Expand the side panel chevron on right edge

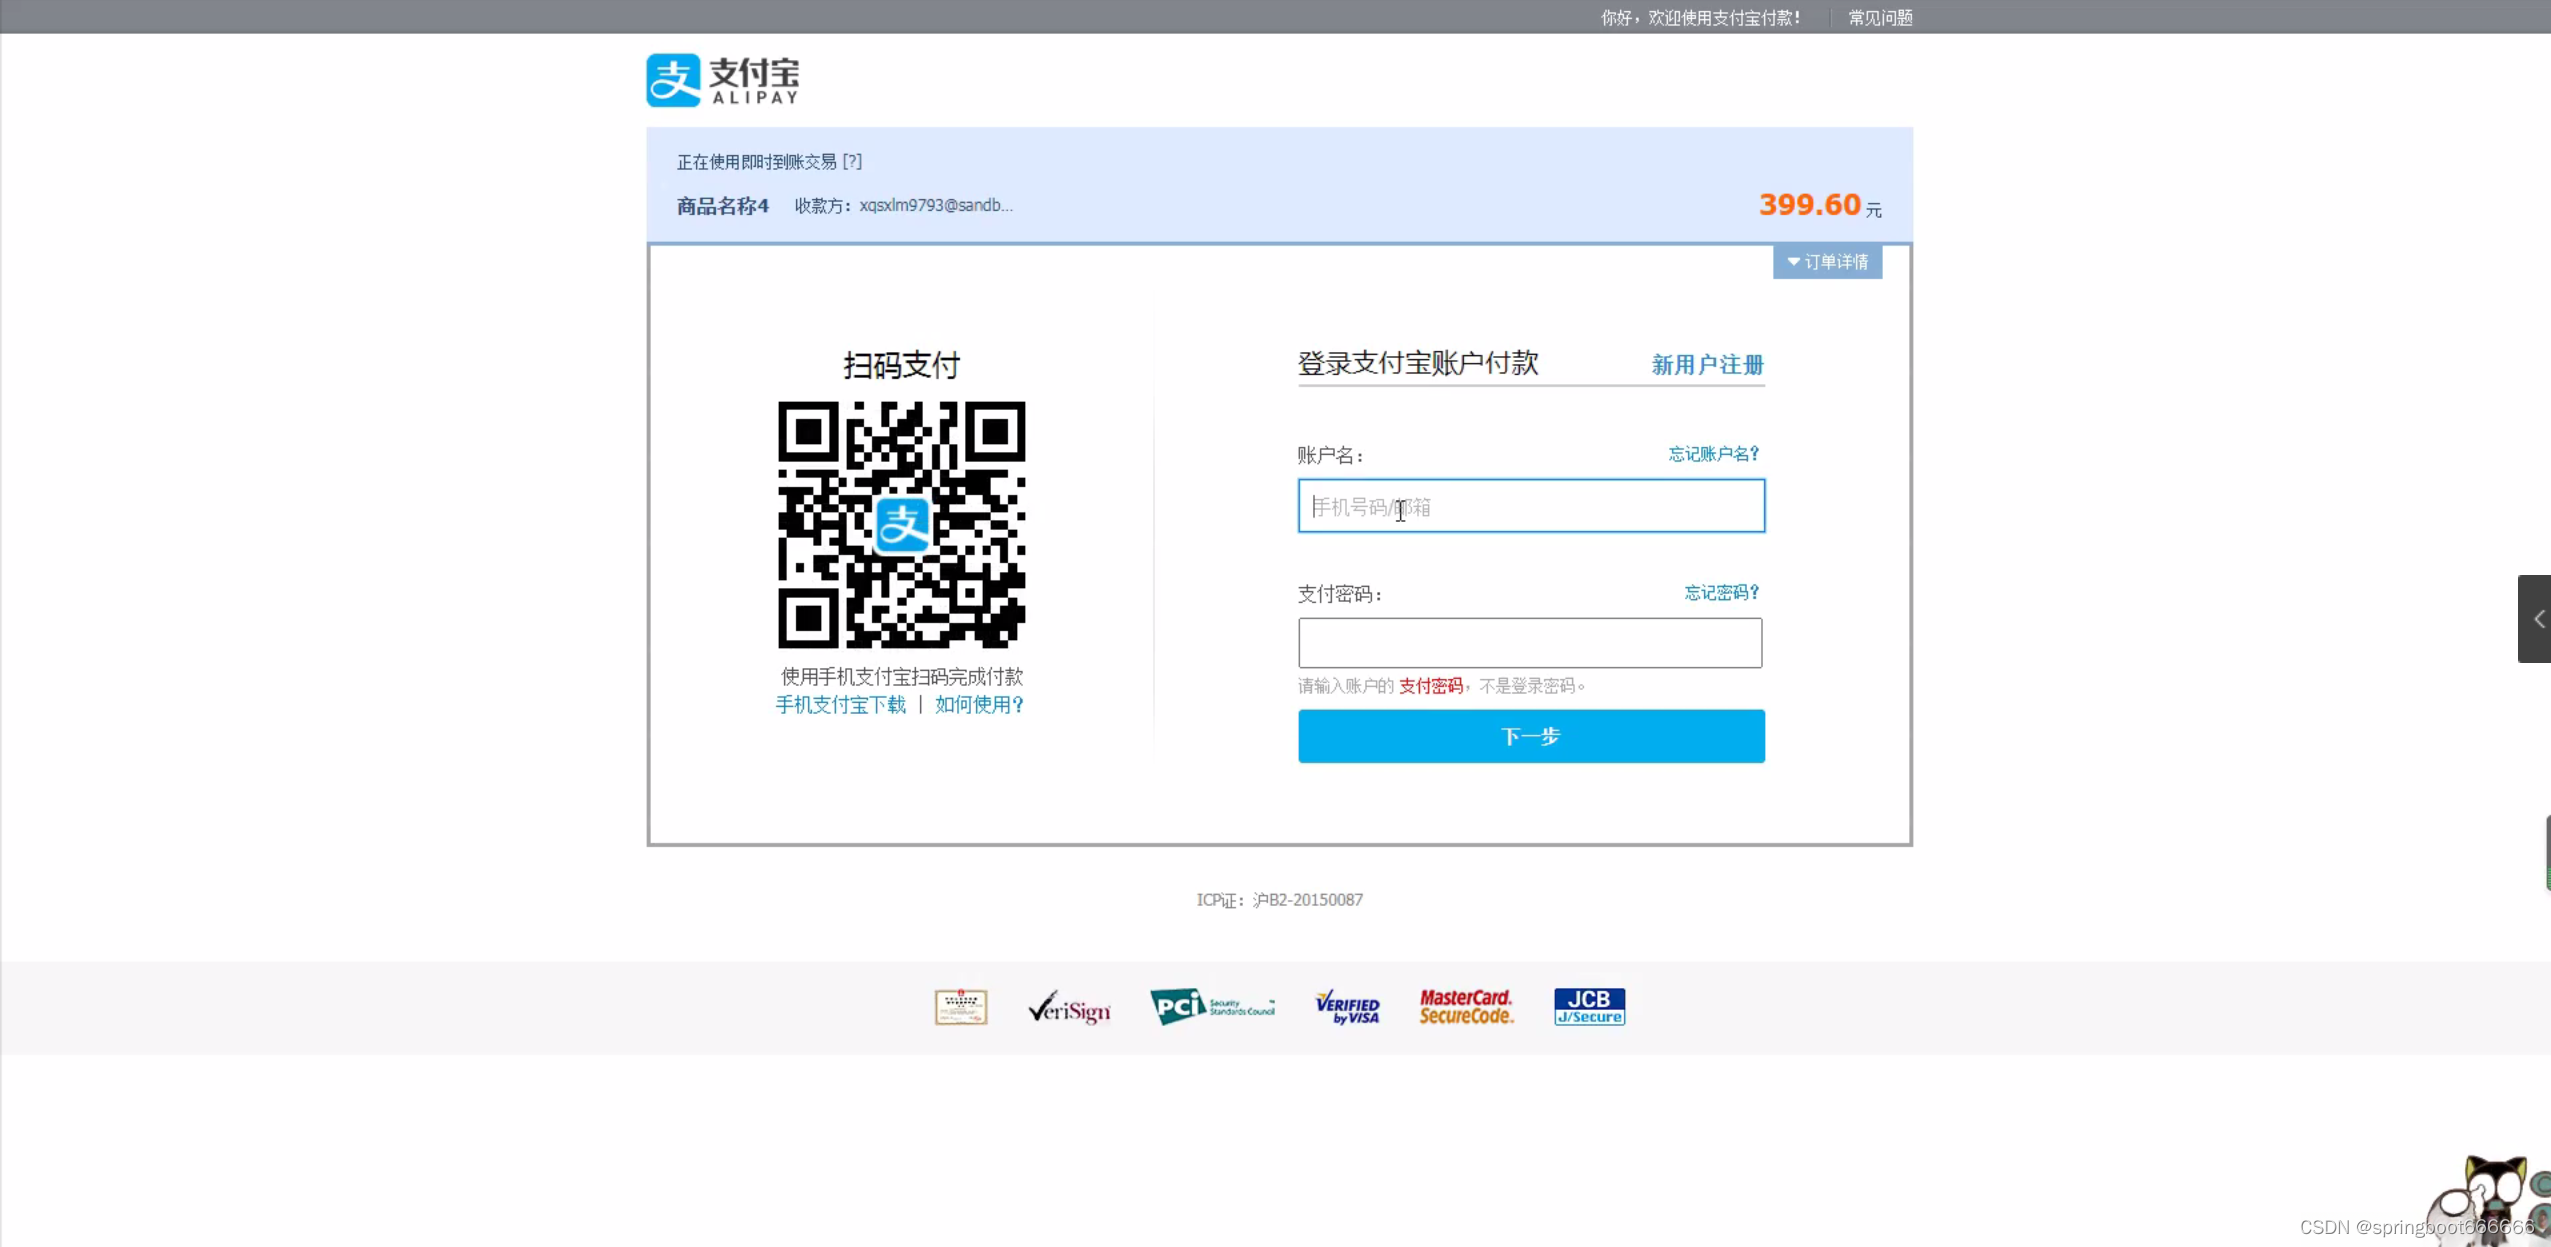pyautogui.click(x=2536, y=619)
